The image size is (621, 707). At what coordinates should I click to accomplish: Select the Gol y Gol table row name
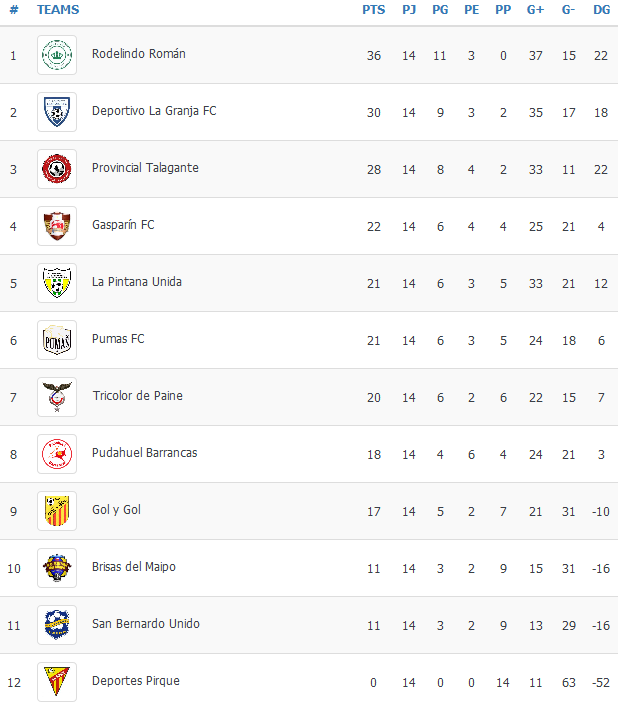point(116,510)
